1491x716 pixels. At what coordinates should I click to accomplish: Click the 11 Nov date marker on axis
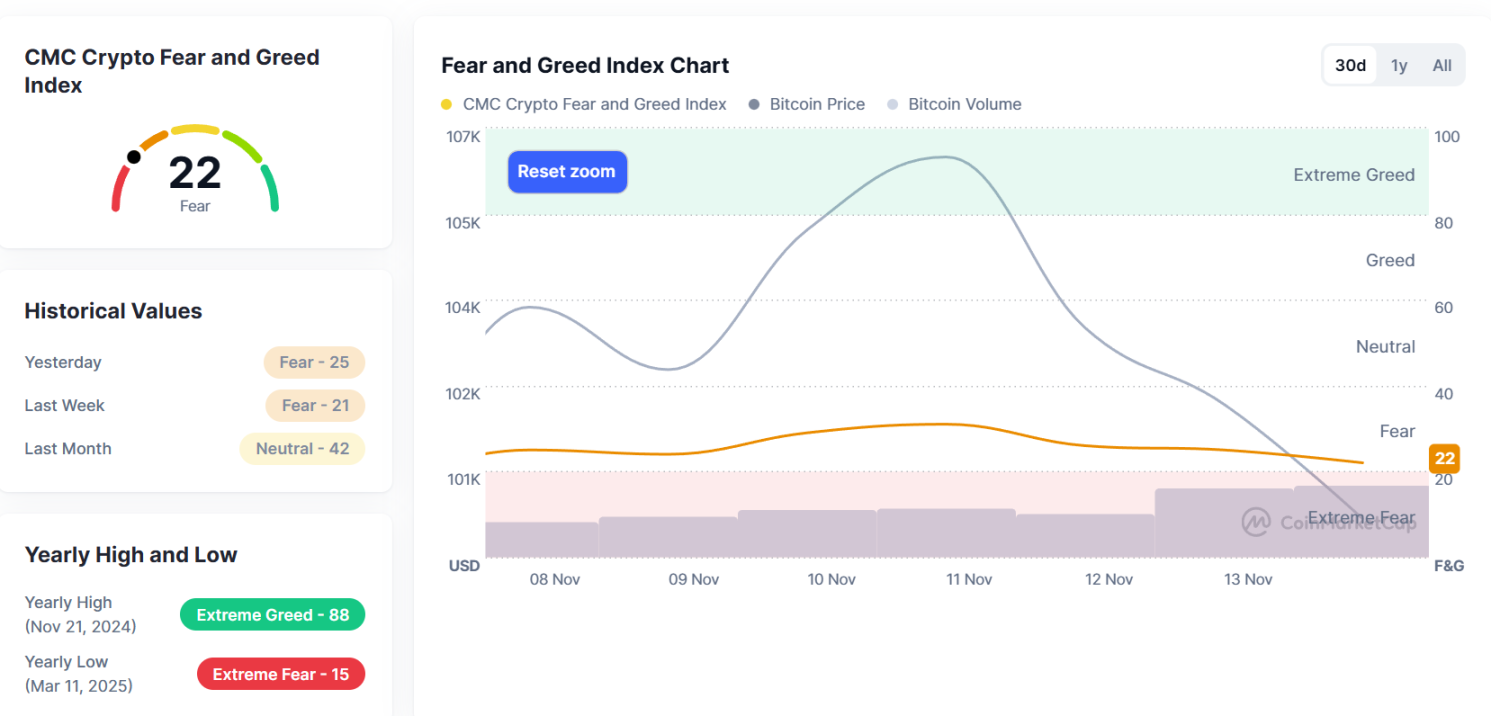click(968, 579)
